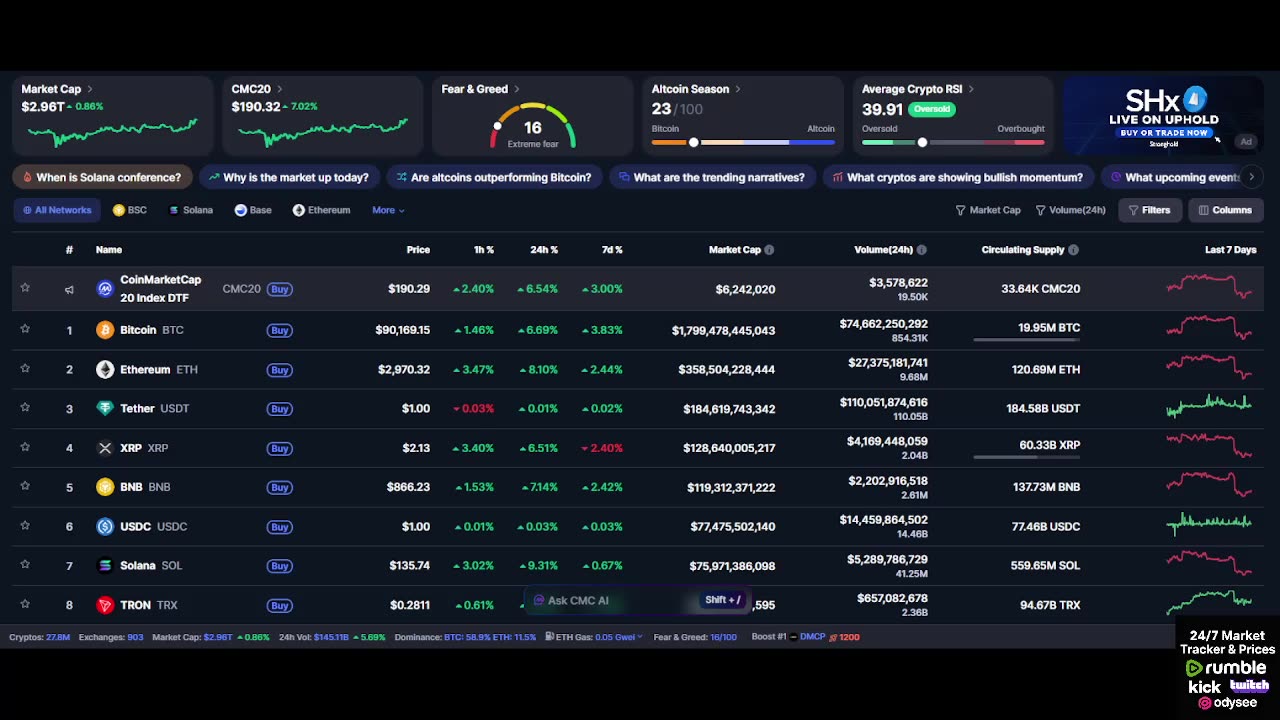Open the Columns button
The image size is (1280, 720).
point(1225,210)
